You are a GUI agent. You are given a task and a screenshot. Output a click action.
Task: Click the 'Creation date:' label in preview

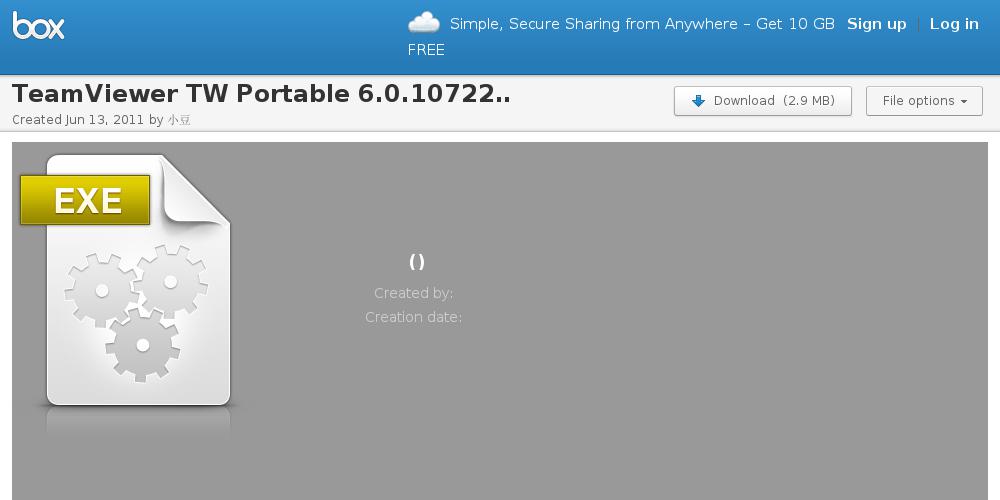point(413,317)
